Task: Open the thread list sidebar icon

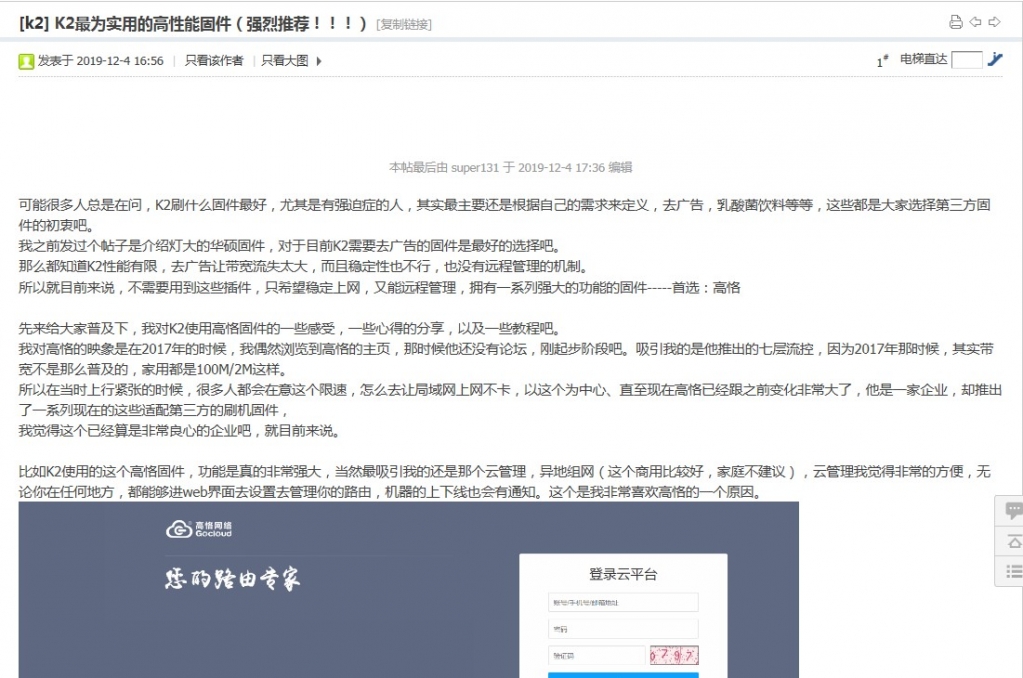Action: [x=1012, y=571]
